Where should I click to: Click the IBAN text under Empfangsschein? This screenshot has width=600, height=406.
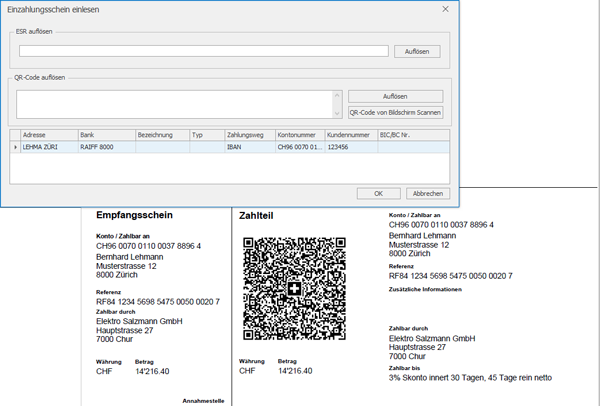click(148, 246)
